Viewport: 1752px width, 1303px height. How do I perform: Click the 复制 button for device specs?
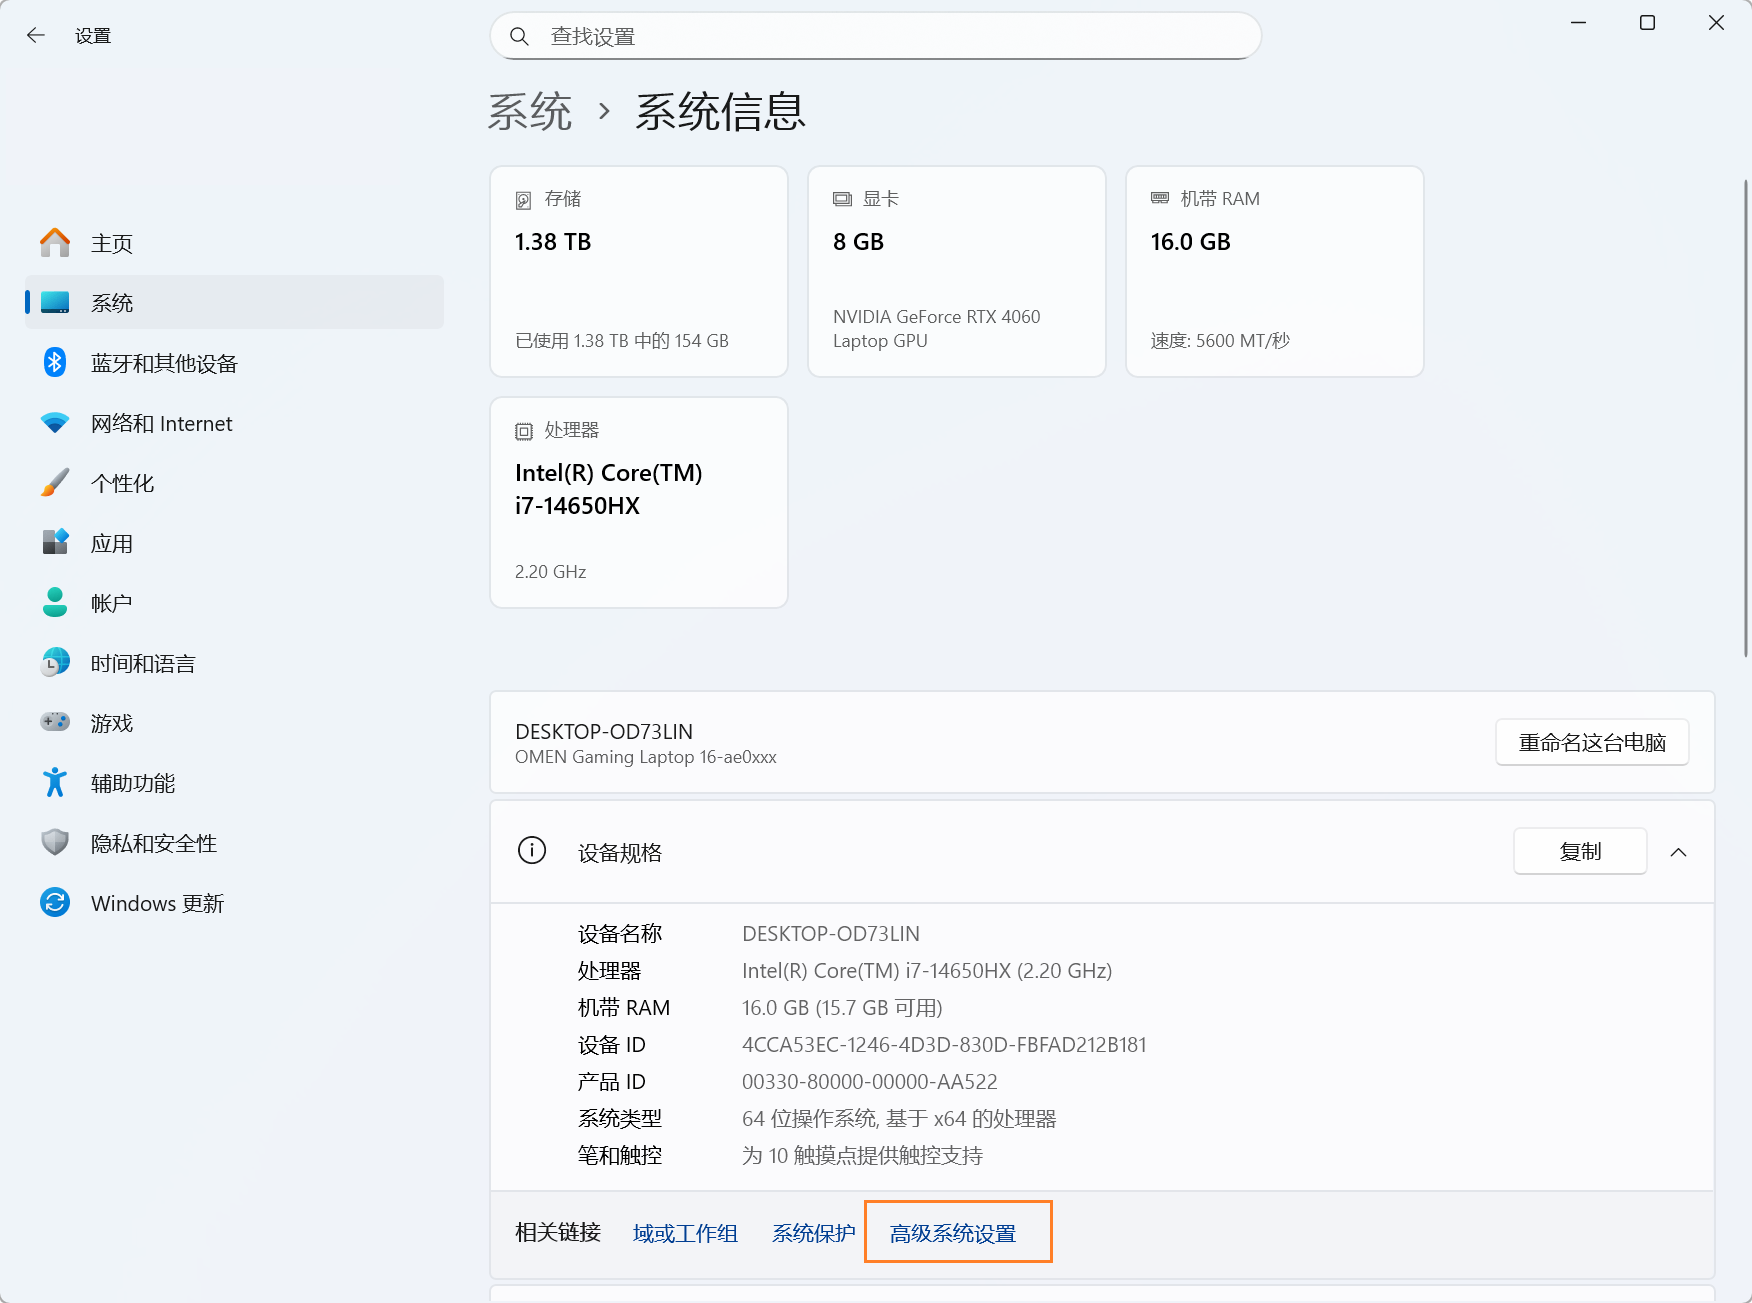click(x=1579, y=851)
